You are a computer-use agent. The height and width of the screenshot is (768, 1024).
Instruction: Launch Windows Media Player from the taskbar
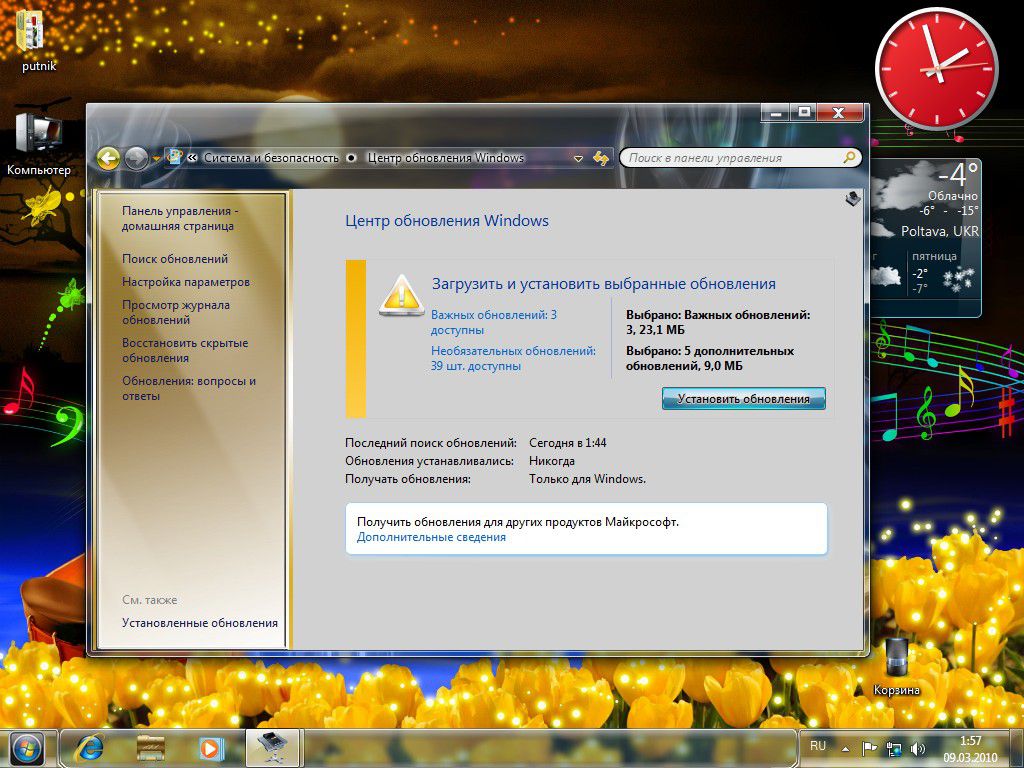(210, 747)
